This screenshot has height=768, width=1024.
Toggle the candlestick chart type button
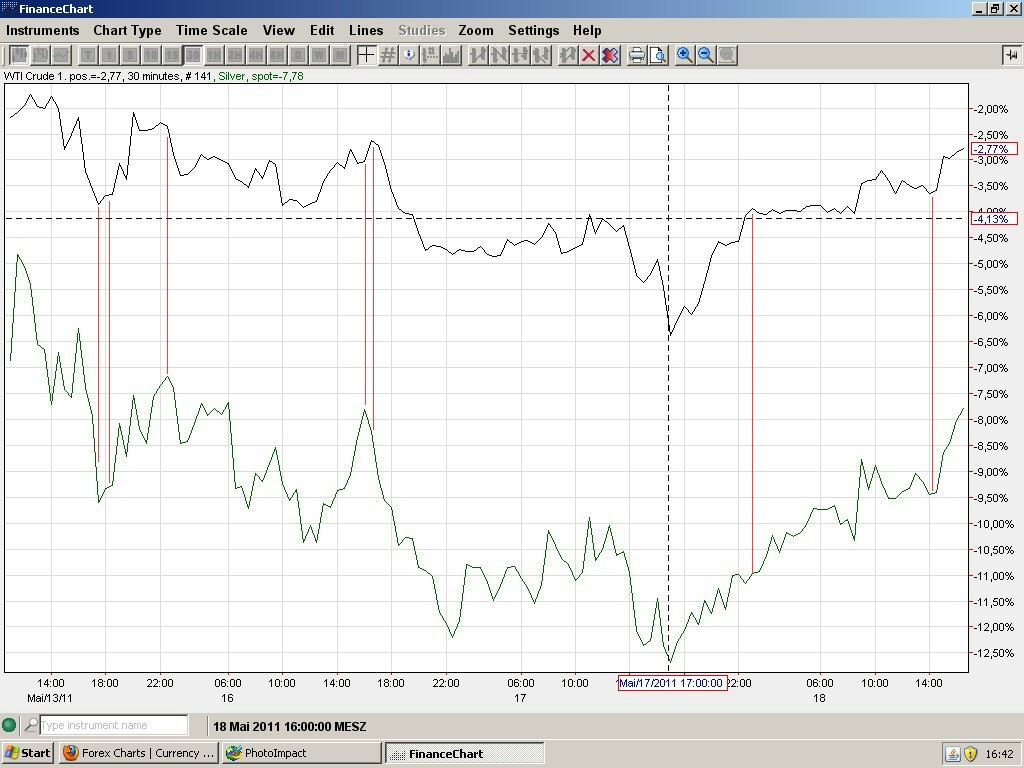tap(41, 55)
